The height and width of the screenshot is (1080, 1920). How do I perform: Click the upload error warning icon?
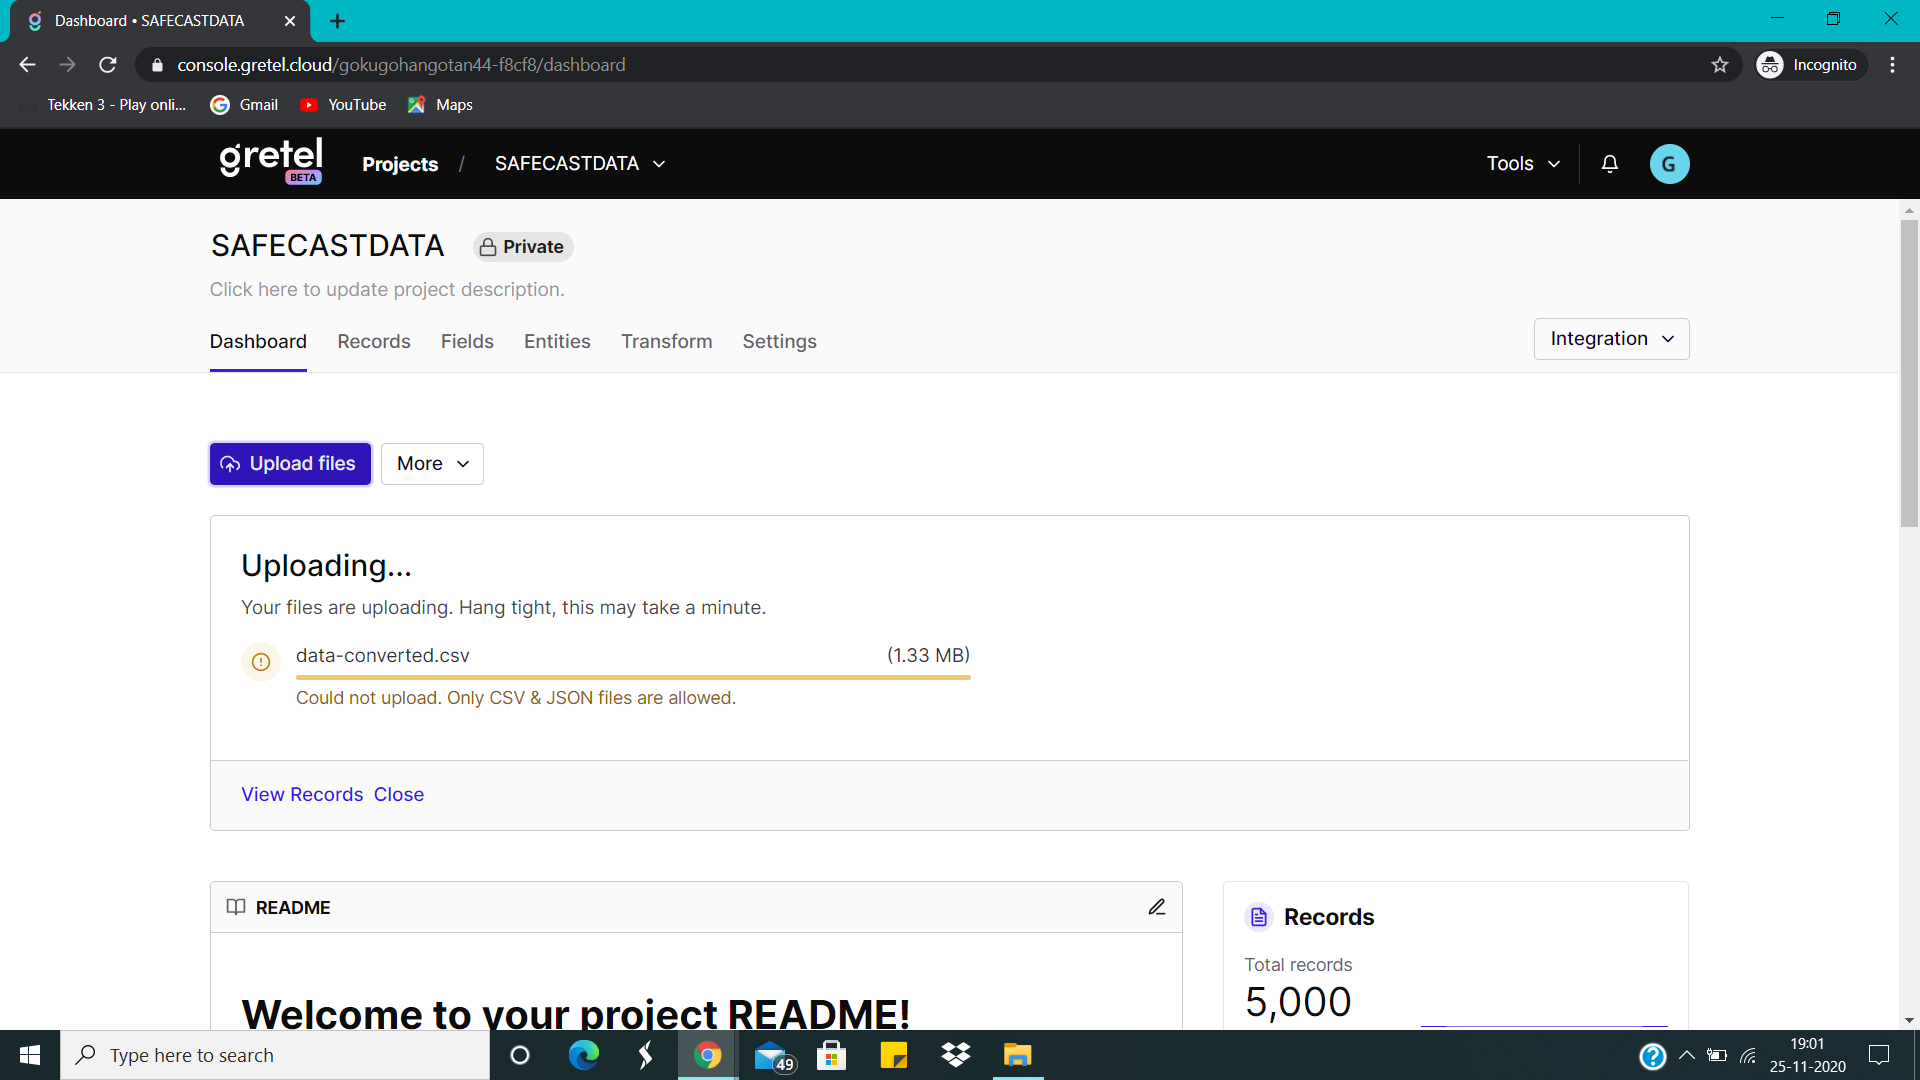[x=261, y=662]
